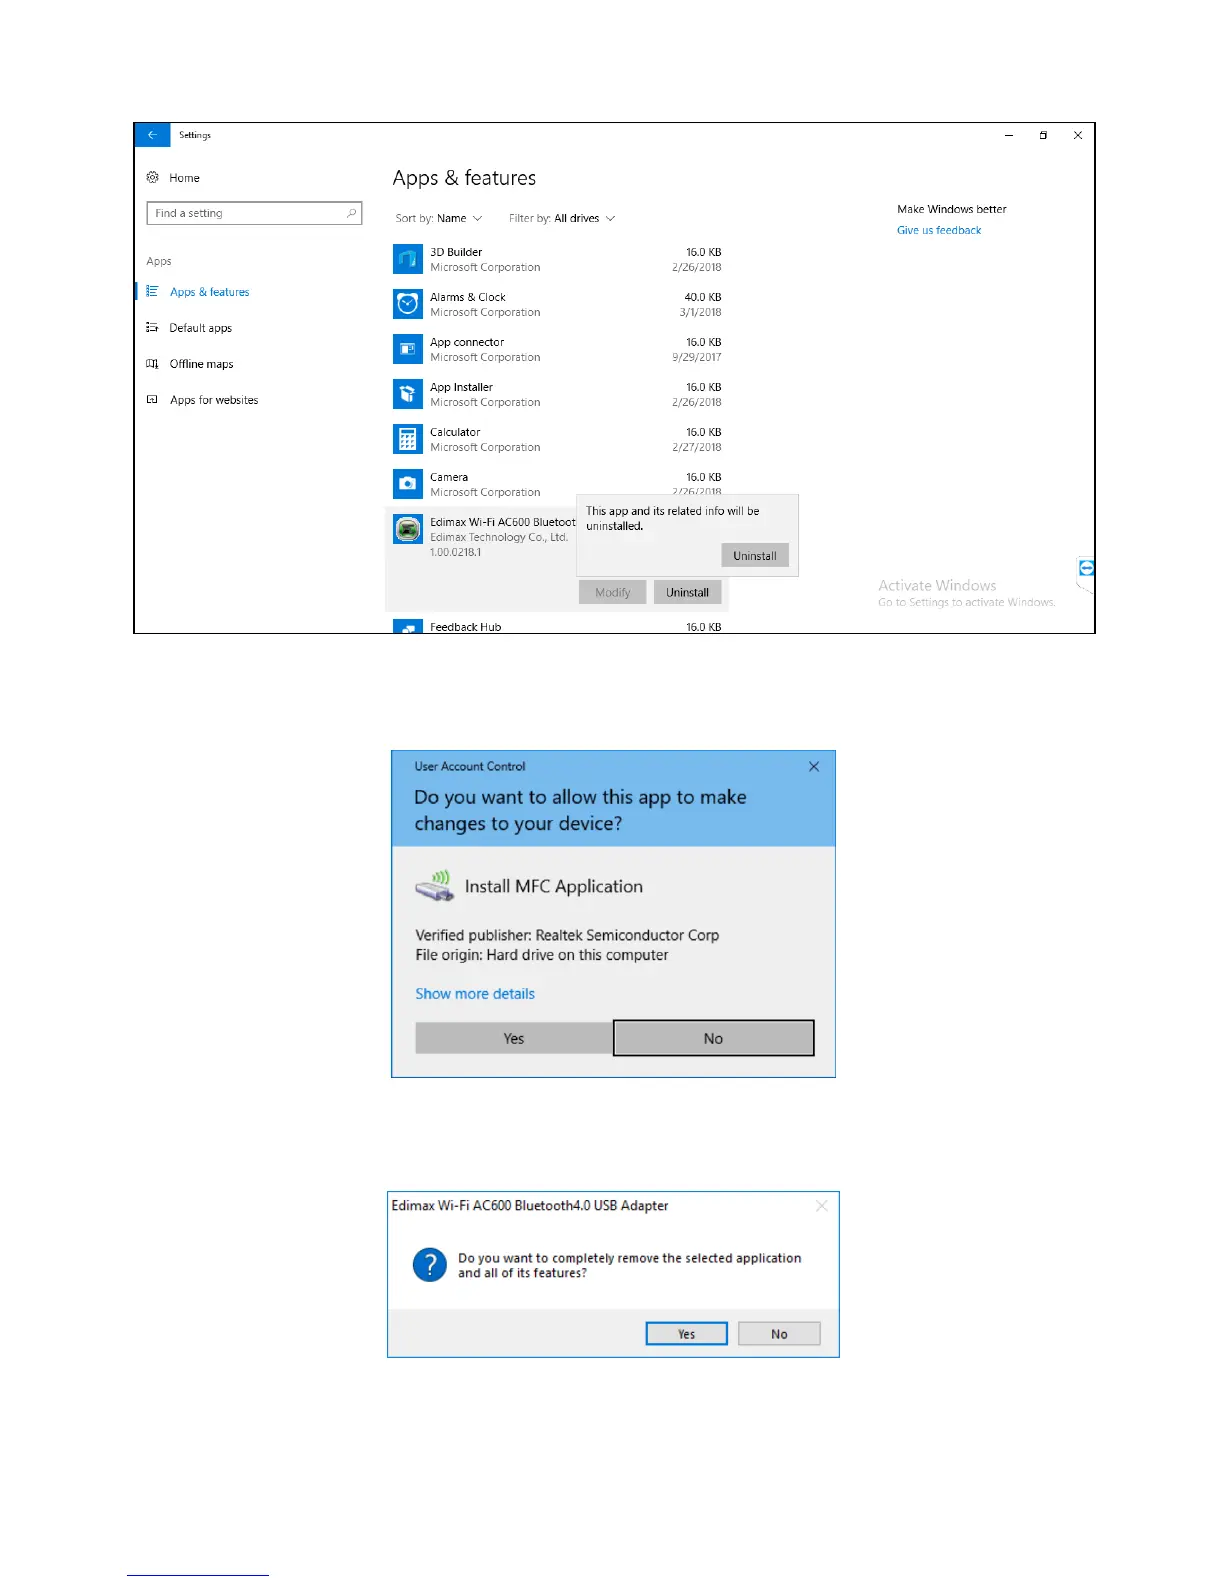Viewport: 1224px width, 1584px height.
Task: Select Calculator app name in list
Action: click(x=455, y=432)
